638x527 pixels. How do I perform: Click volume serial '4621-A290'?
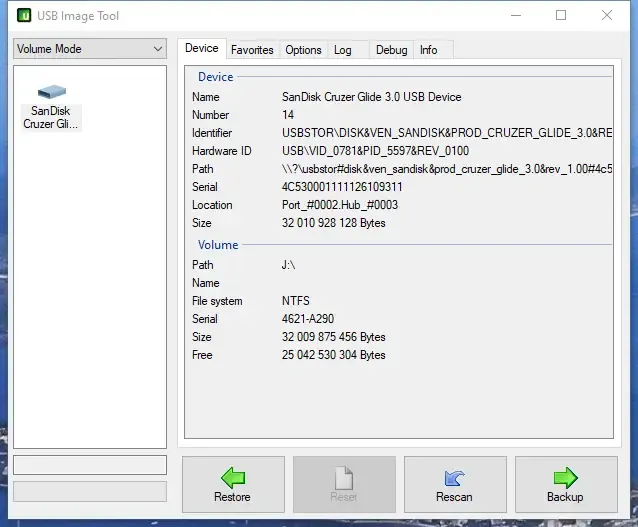(308, 319)
